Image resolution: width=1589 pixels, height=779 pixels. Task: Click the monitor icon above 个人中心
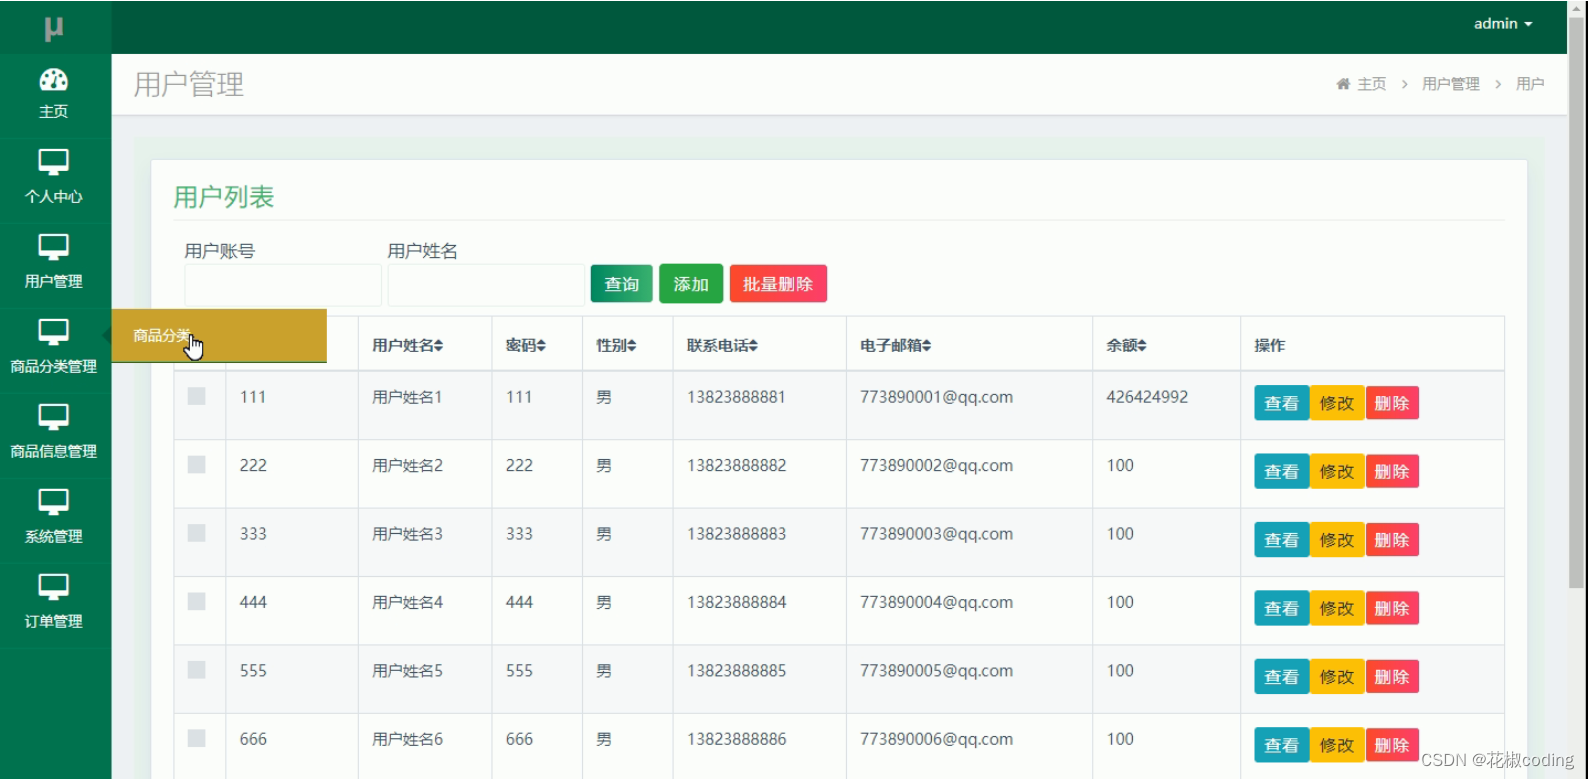[x=54, y=162]
